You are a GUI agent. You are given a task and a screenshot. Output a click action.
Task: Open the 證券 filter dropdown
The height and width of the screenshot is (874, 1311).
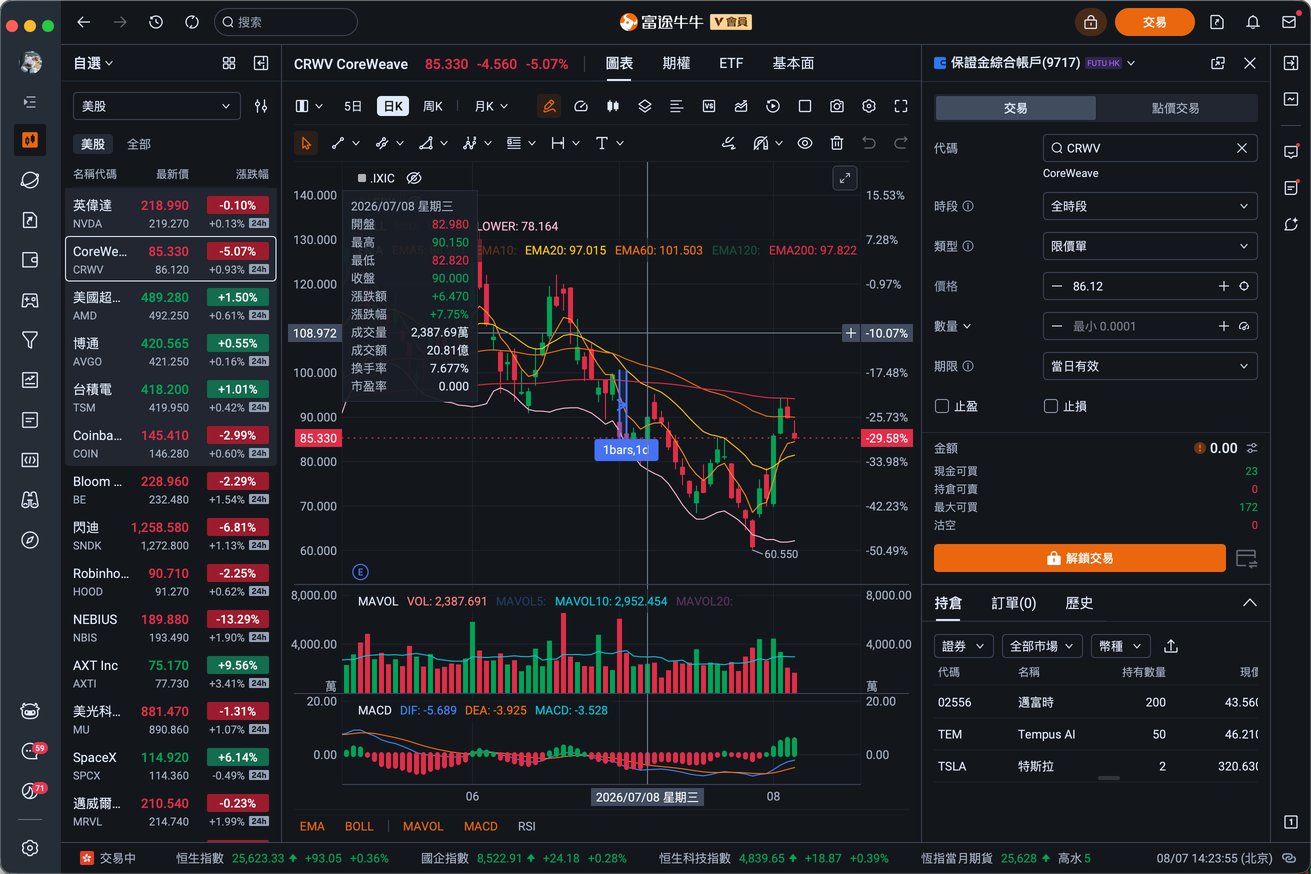964,646
